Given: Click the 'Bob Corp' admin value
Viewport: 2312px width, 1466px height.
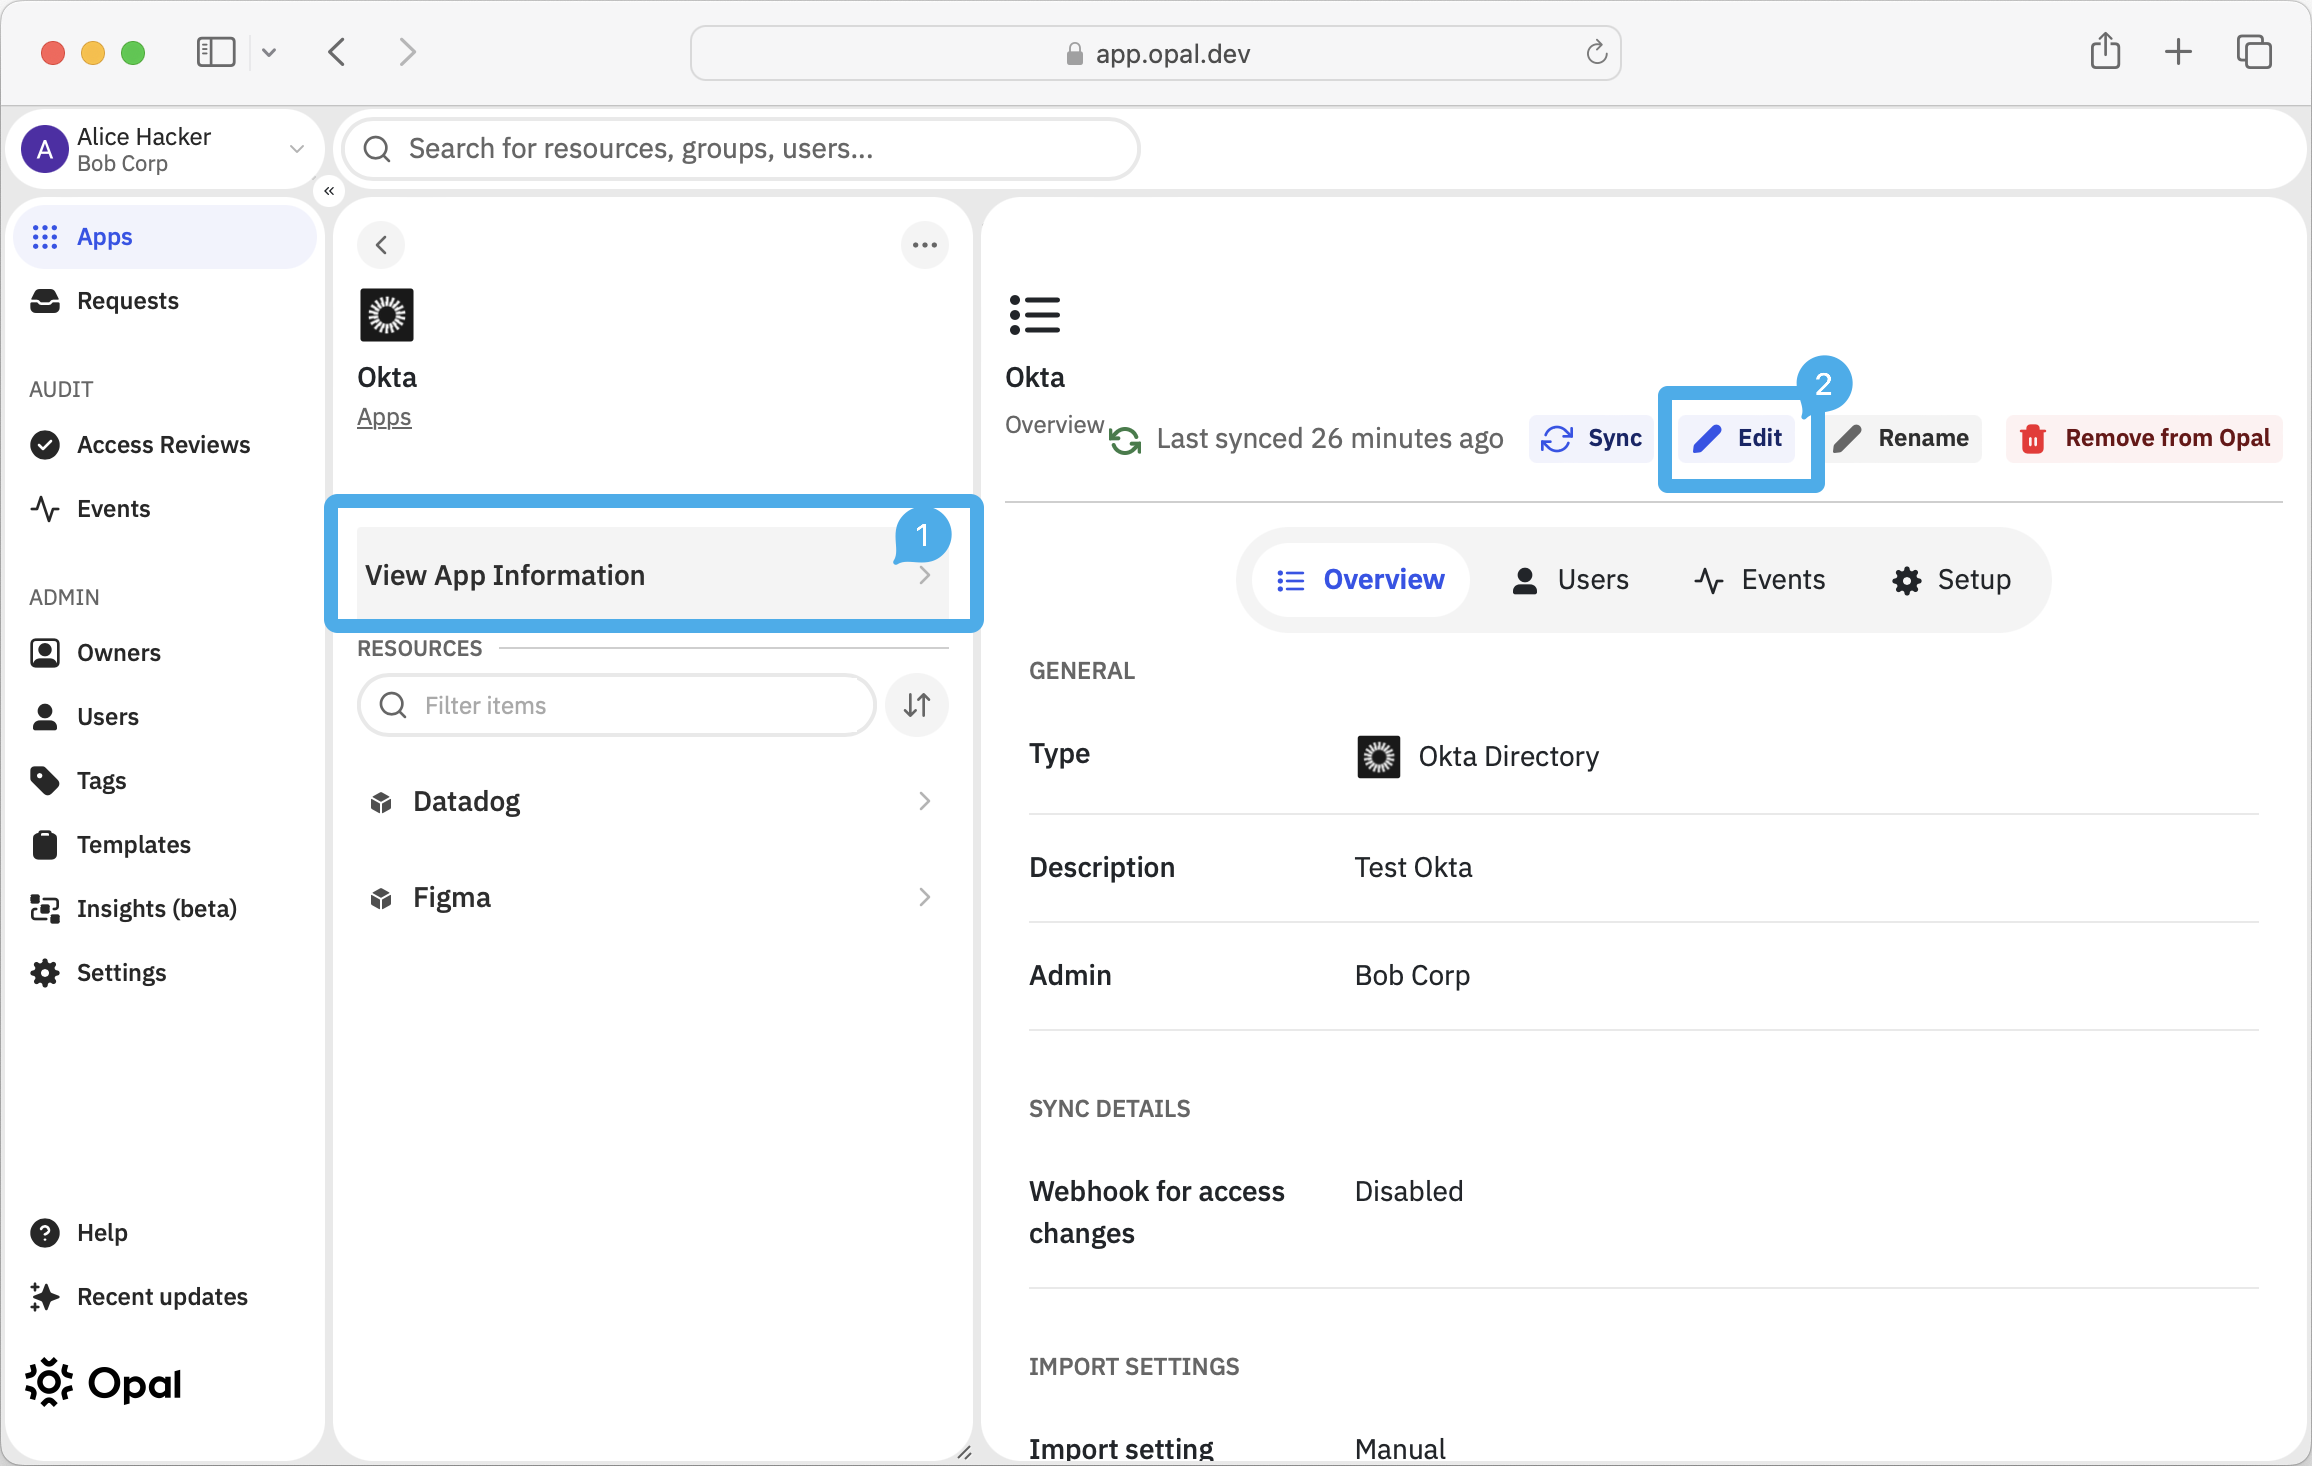Looking at the screenshot, I should click(1412, 976).
